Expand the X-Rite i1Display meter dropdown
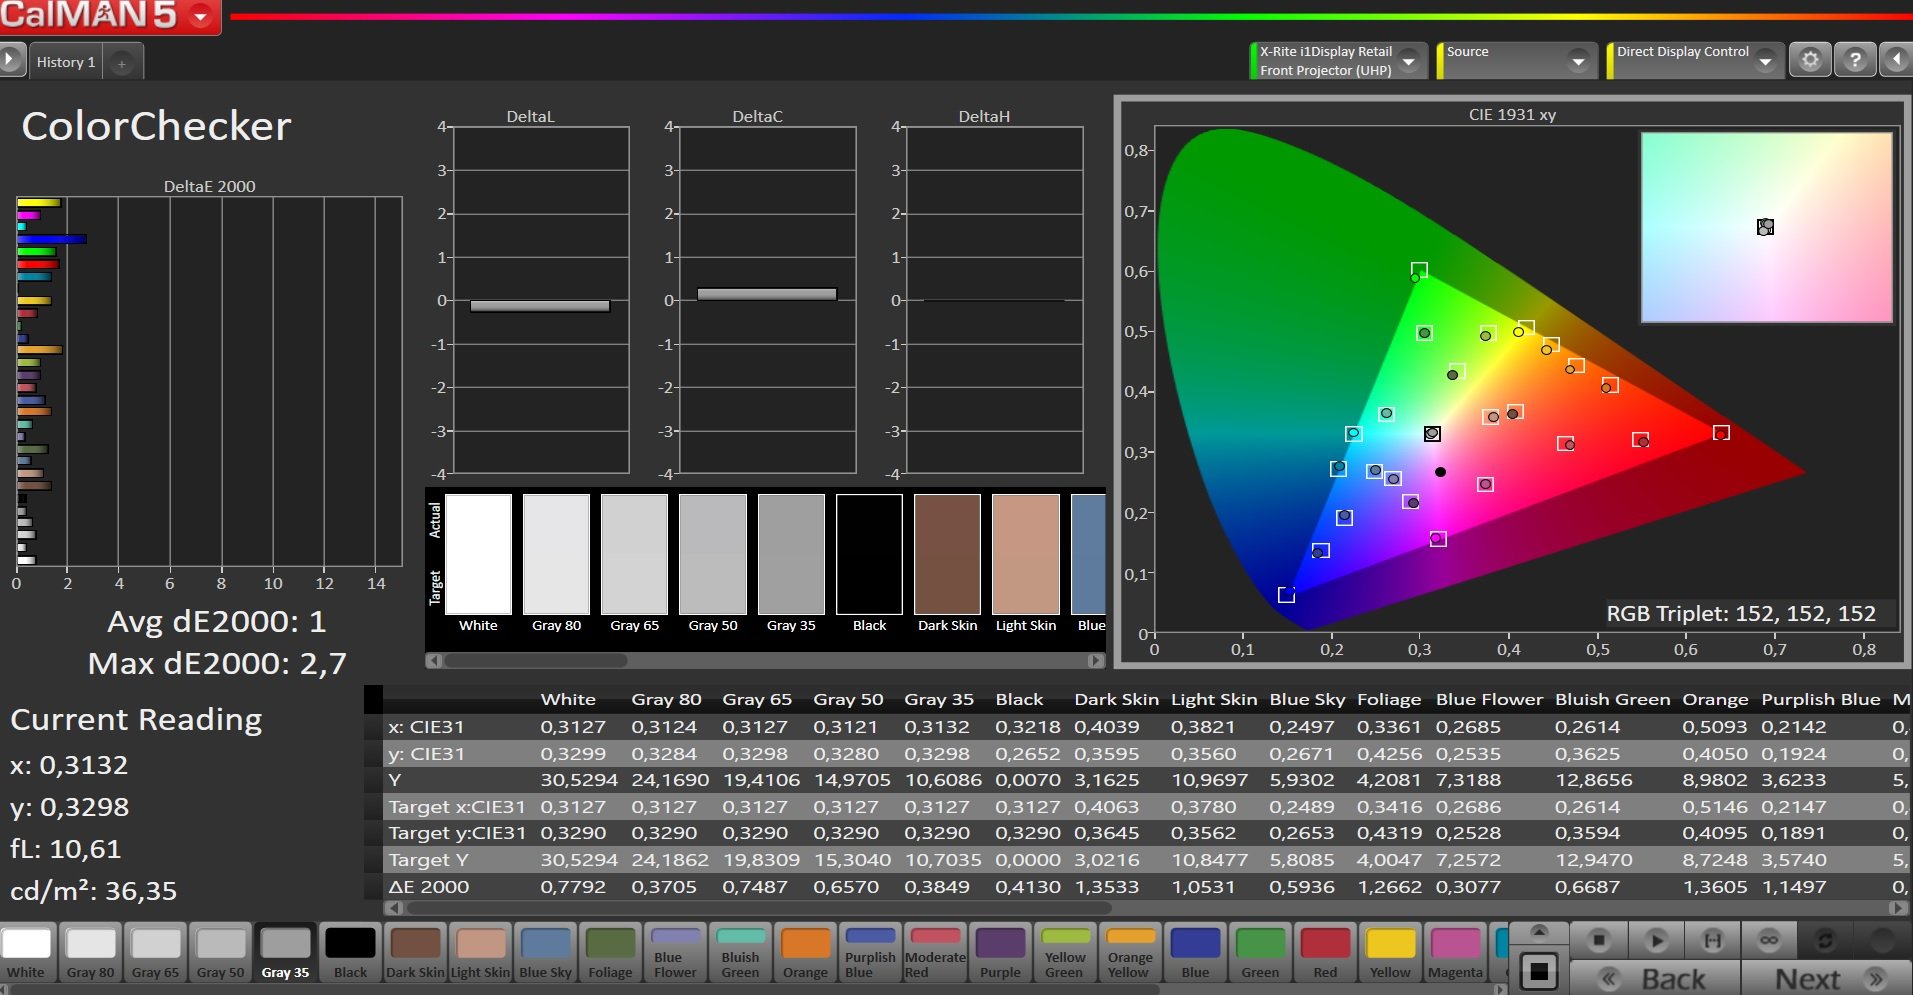This screenshot has height=995, width=1913. click(1409, 61)
